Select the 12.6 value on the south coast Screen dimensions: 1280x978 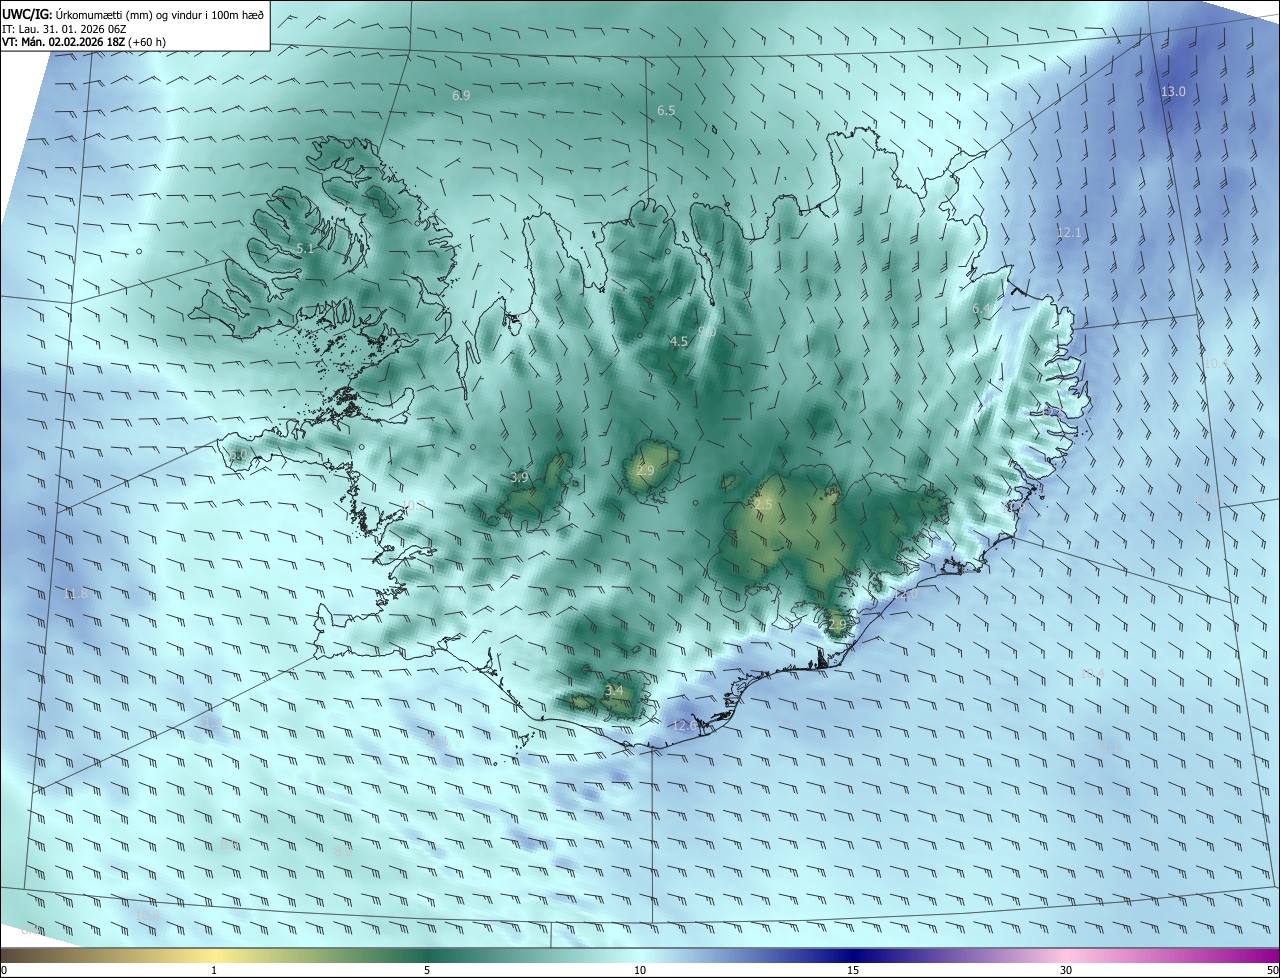(685, 725)
